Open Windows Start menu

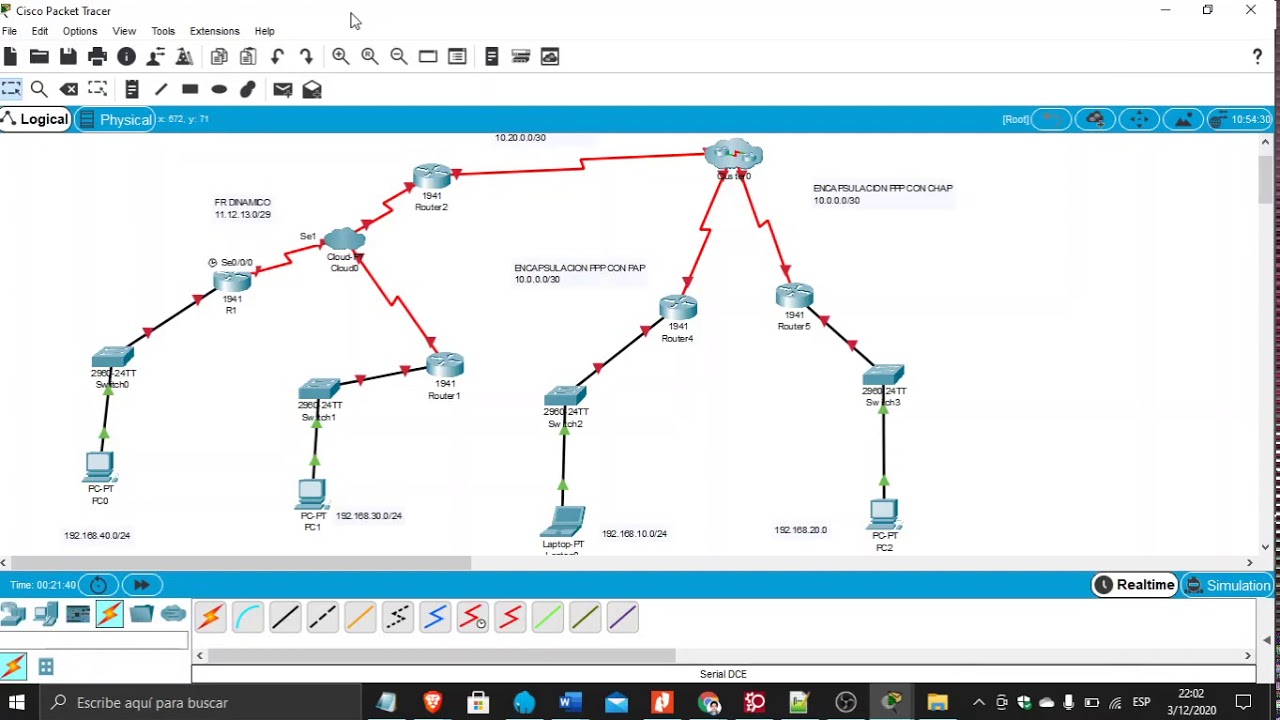(x=17, y=702)
